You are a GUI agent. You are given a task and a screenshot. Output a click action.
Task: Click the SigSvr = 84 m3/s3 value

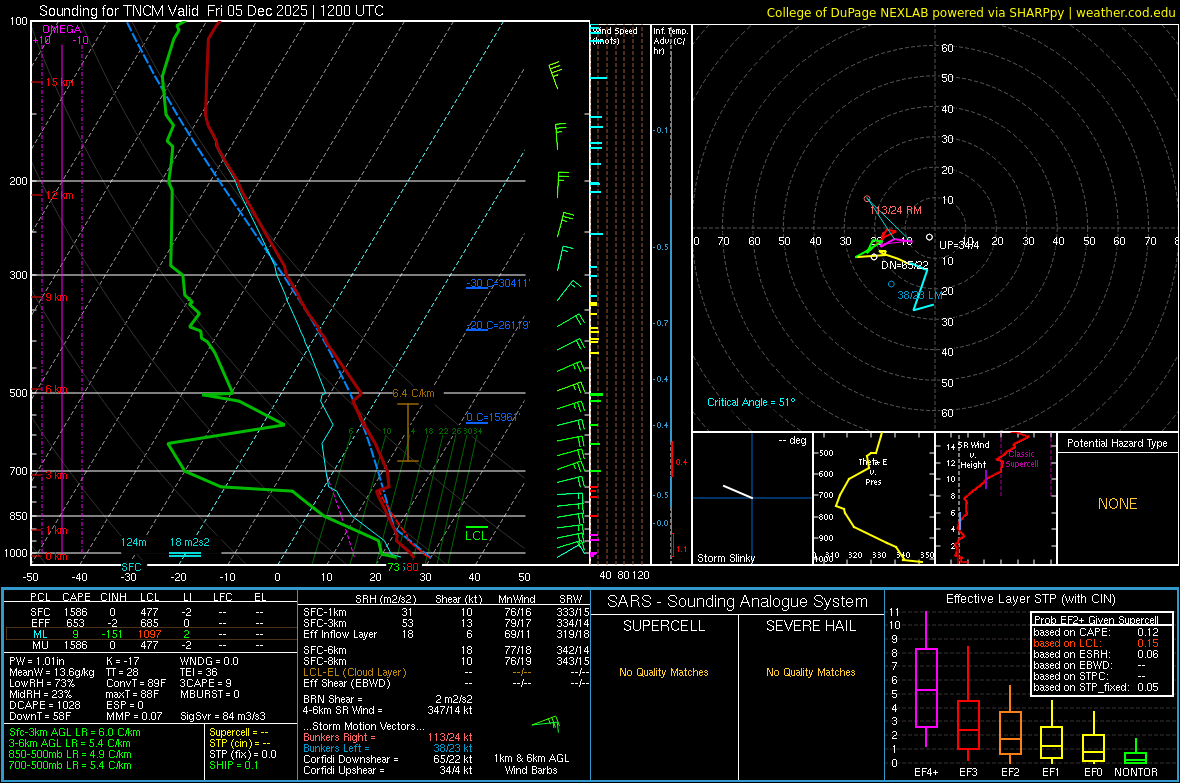click(223, 716)
